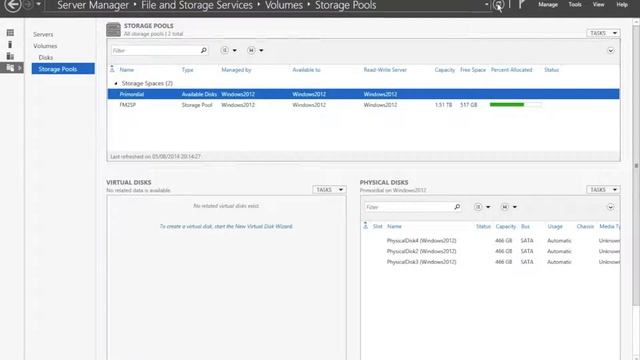Collapse the Storage Spaces (2) group

[x=116, y=83]
